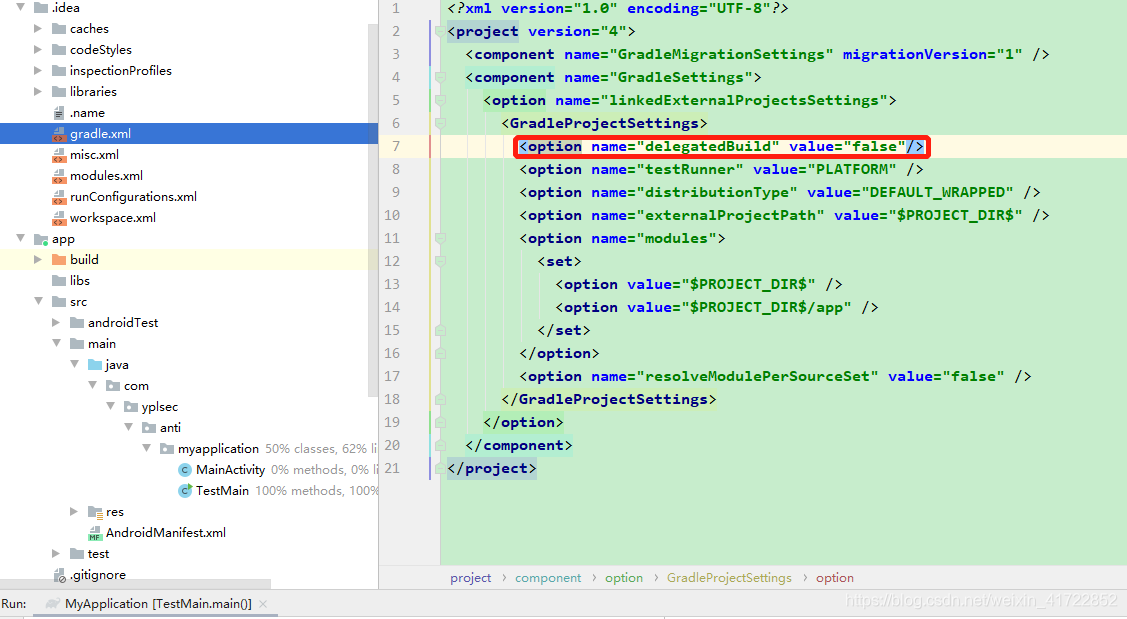Click the AndroidManifest.xml file icon
The image size is (1127, 619).
coord(95,533)
